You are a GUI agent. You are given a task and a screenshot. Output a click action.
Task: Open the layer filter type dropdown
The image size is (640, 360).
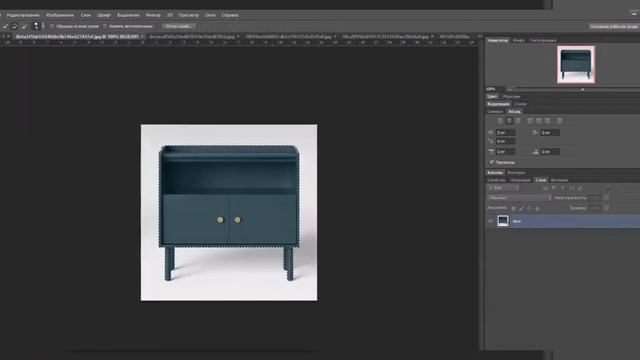point(503,188)
